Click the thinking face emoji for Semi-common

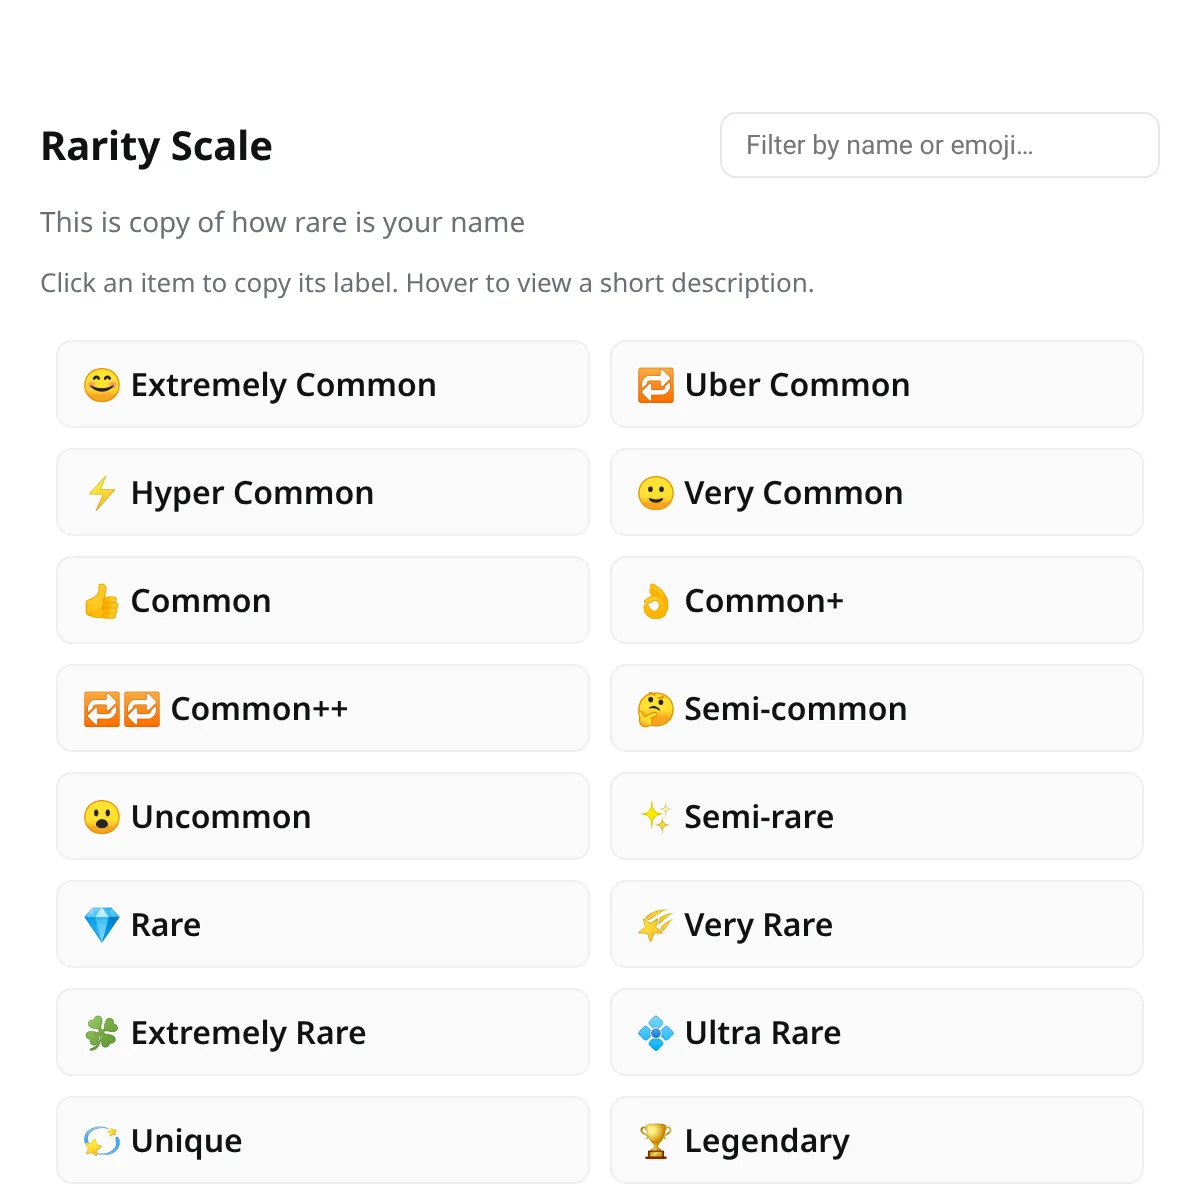[655, 708]
